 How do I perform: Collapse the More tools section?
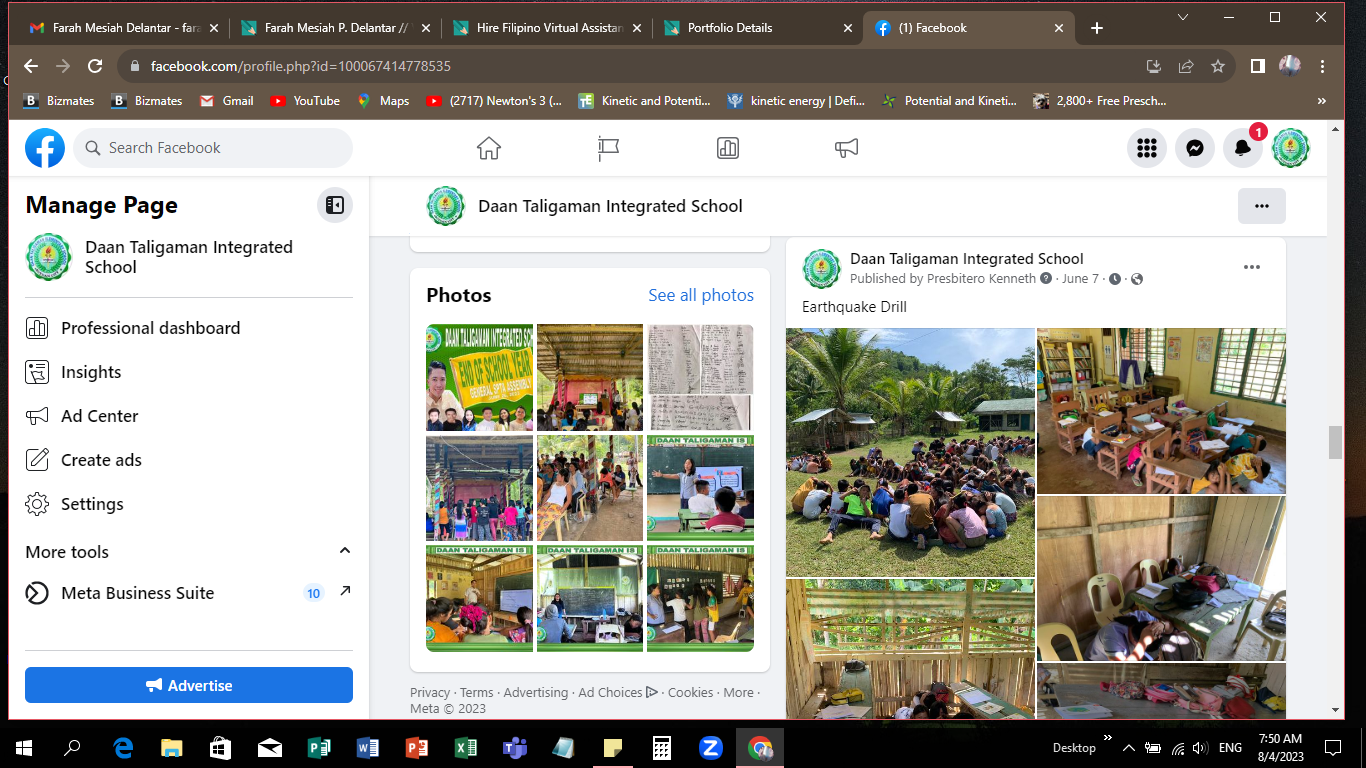pyautogui.click(x=345, y=551)
